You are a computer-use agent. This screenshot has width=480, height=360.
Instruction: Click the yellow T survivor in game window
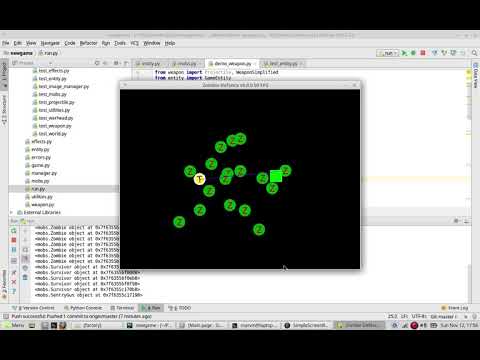coord(199,179)
